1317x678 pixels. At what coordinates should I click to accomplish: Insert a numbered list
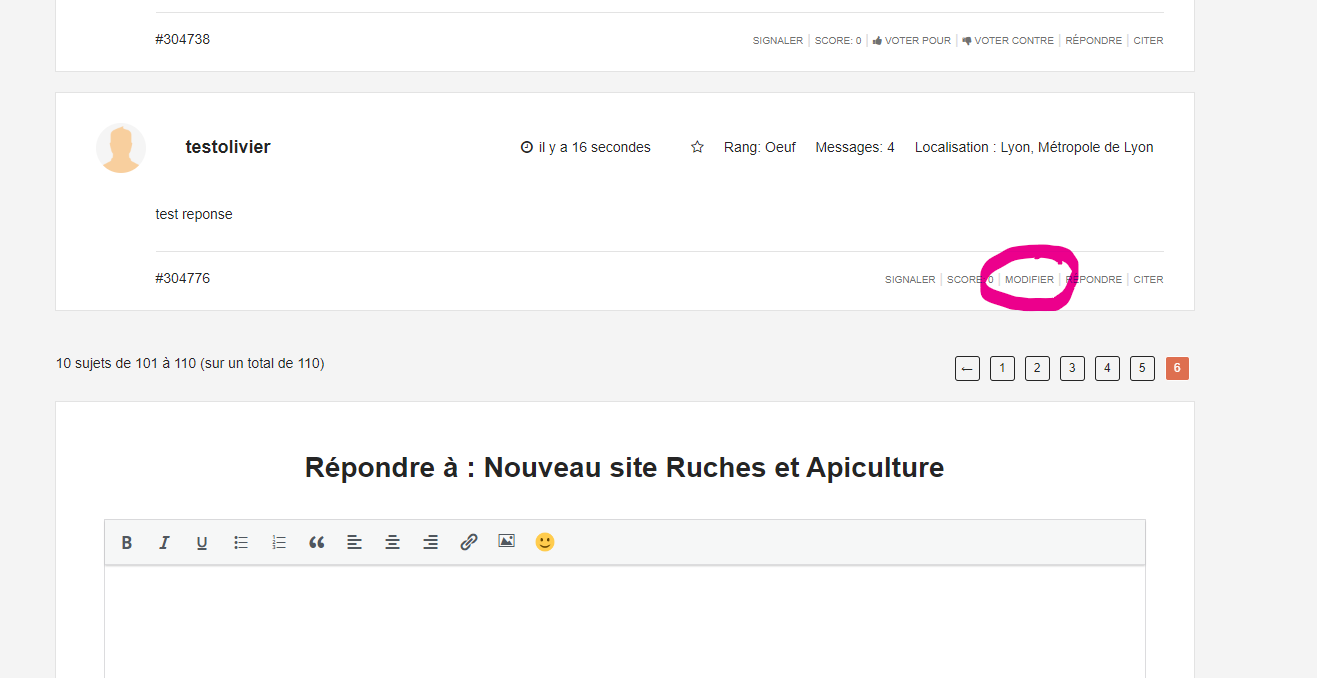point(279,542)
